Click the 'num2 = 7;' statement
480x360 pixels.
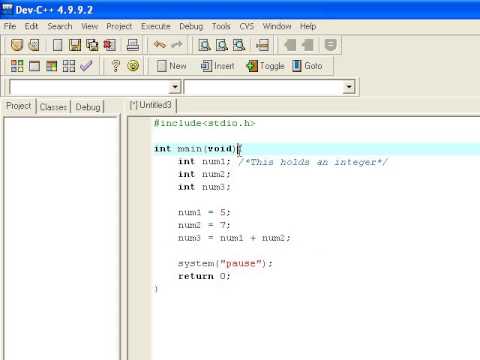point(204,225)
